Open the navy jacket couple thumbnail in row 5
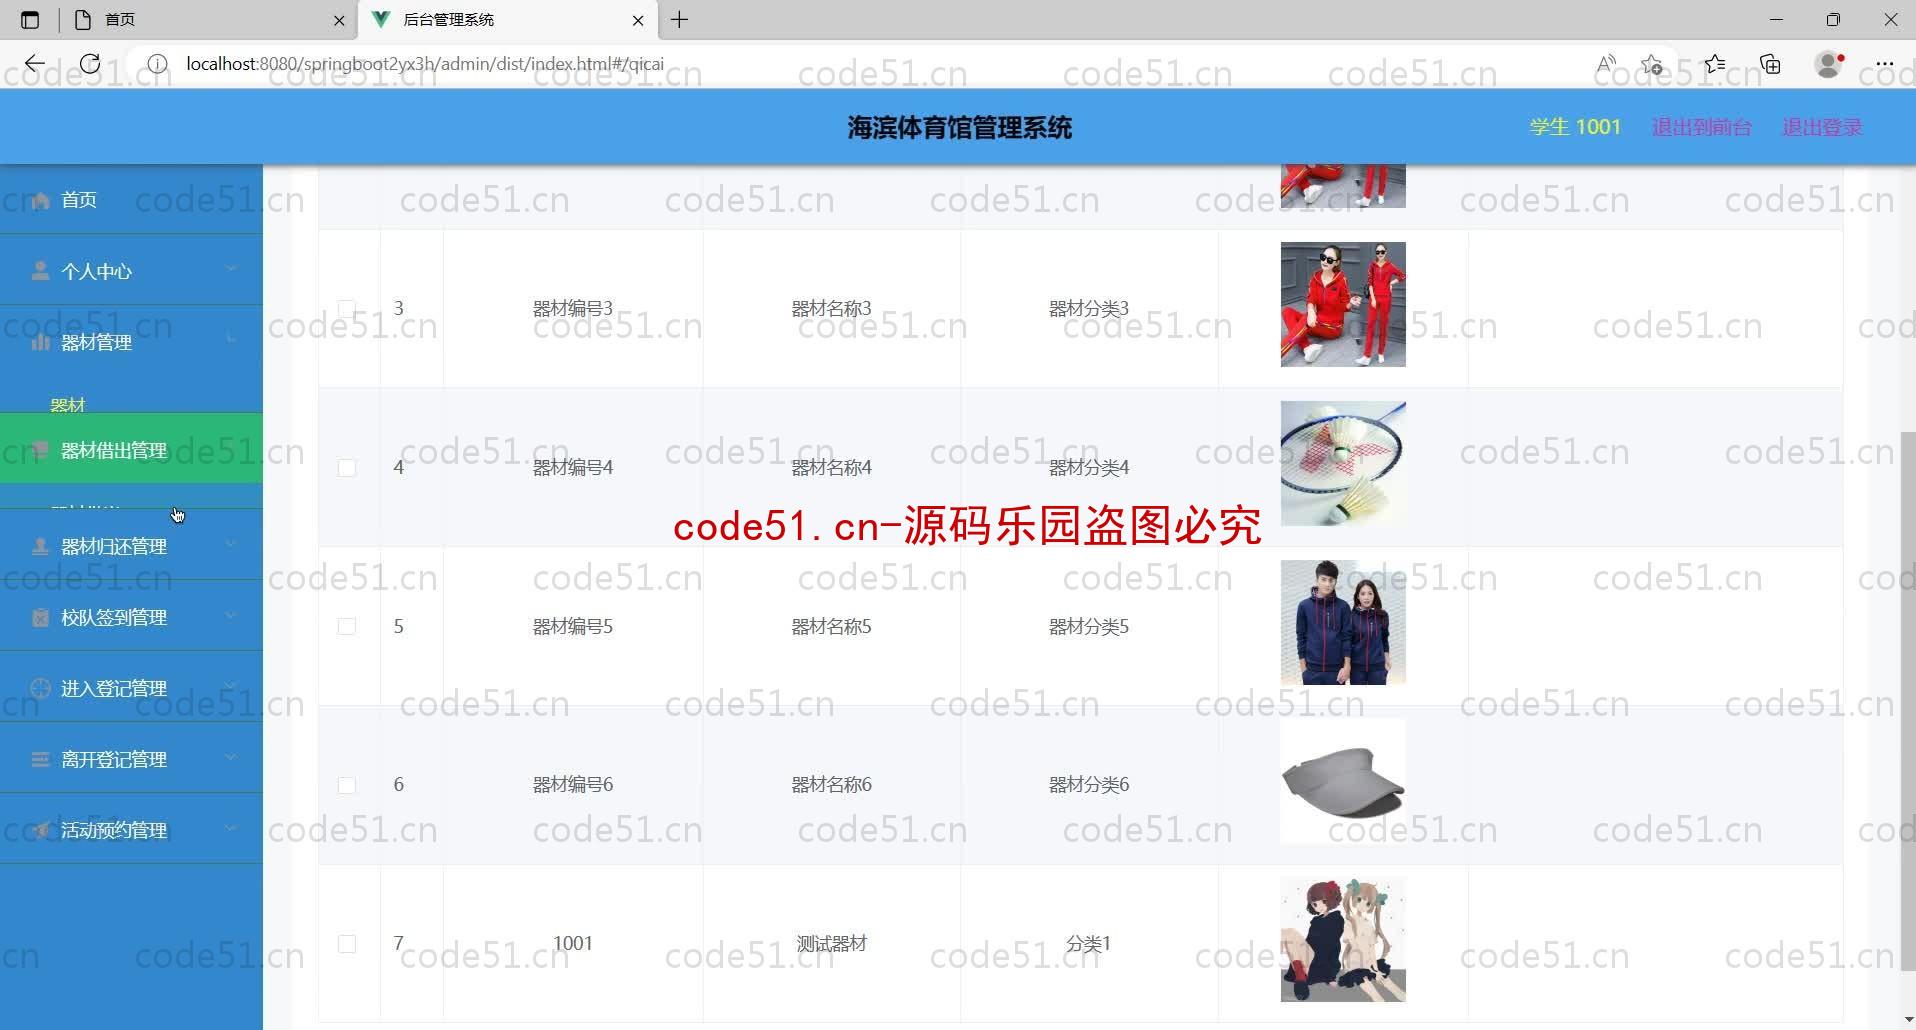Viewport: 1916px width, 1030px height. click(x=1343, y=622)
